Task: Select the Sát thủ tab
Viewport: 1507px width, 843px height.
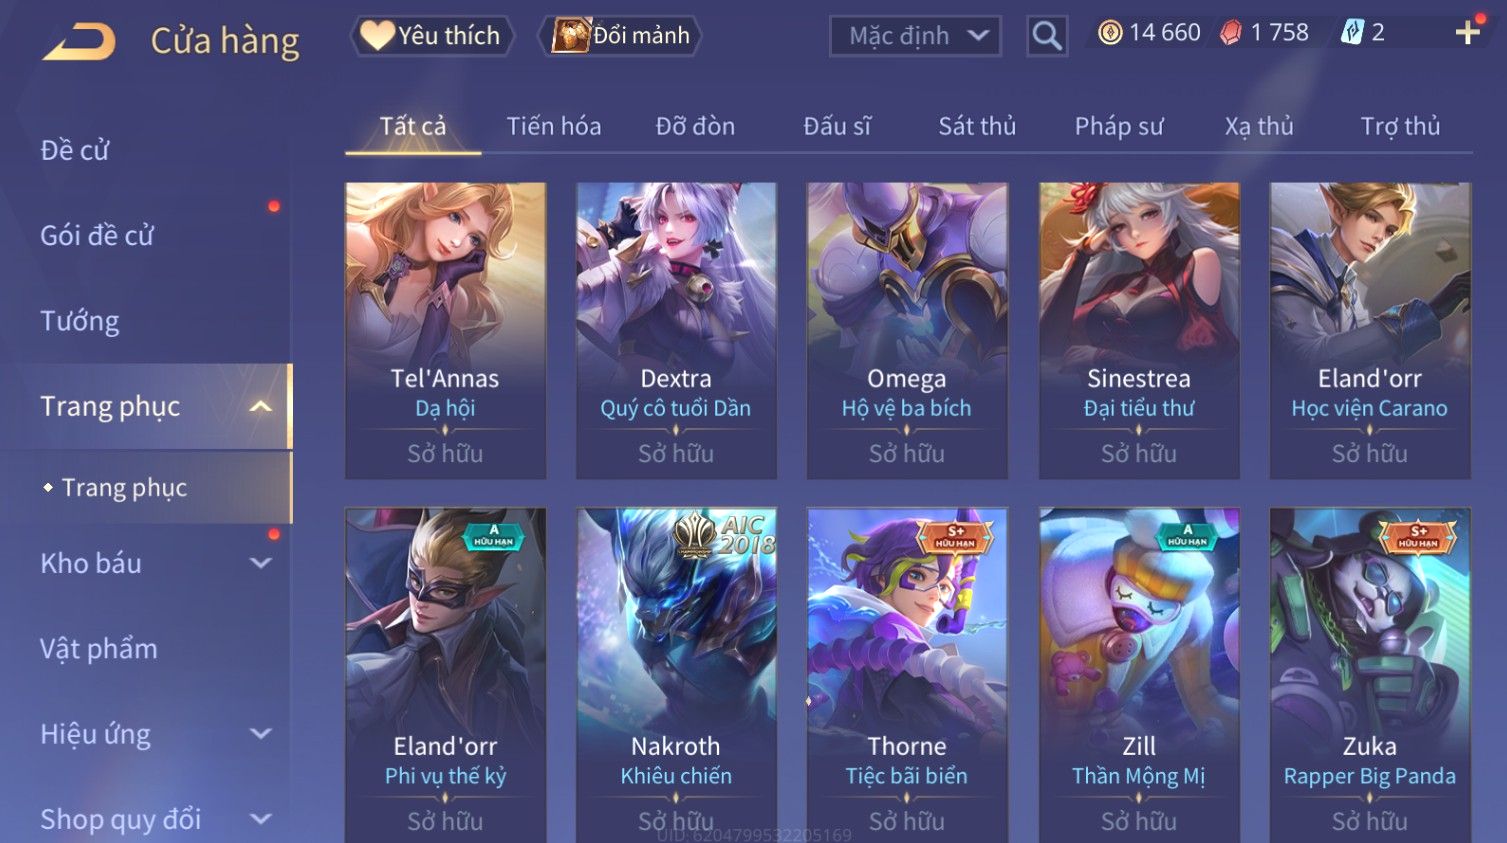Action: pyautogui.click(x=976, y=126)
